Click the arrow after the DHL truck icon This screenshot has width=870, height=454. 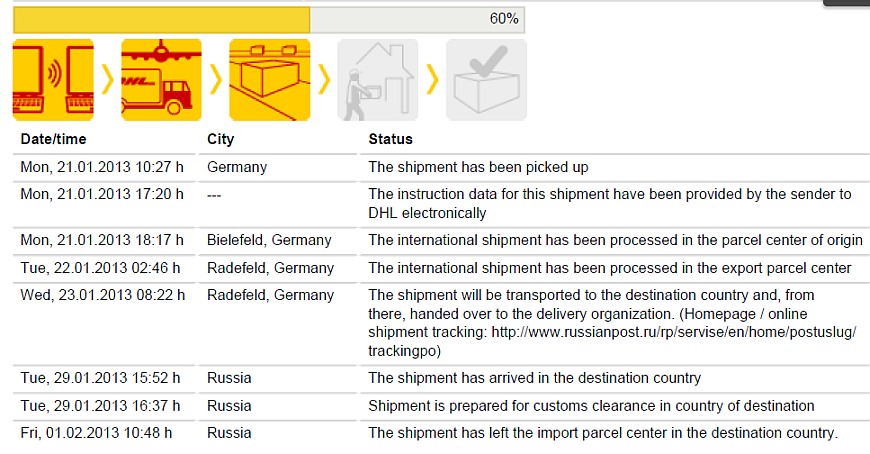click(215, 80)
